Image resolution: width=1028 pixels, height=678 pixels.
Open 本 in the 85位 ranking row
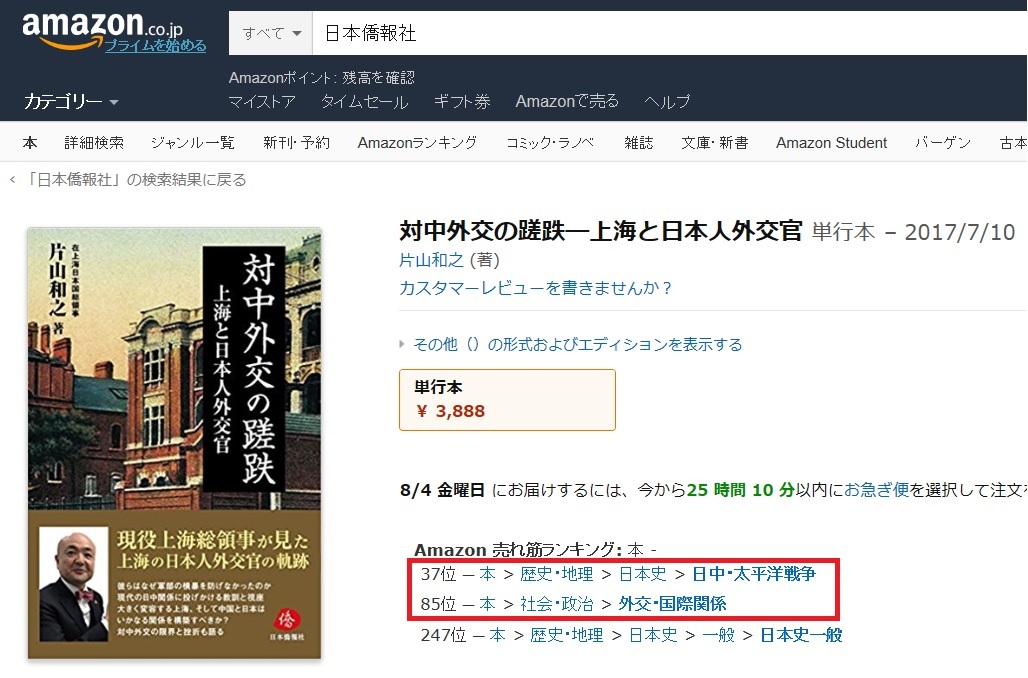(487, 604)
